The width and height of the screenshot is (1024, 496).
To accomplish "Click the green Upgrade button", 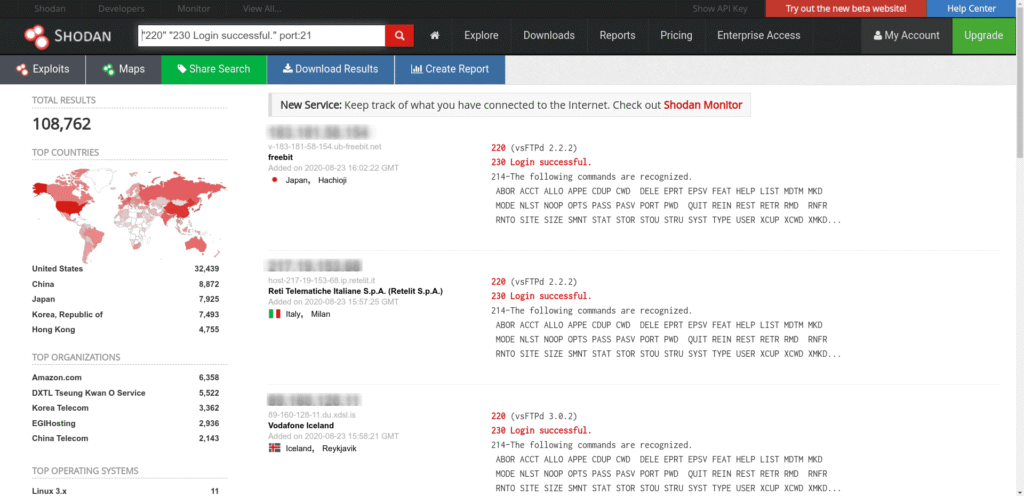I will coord(984,36).
